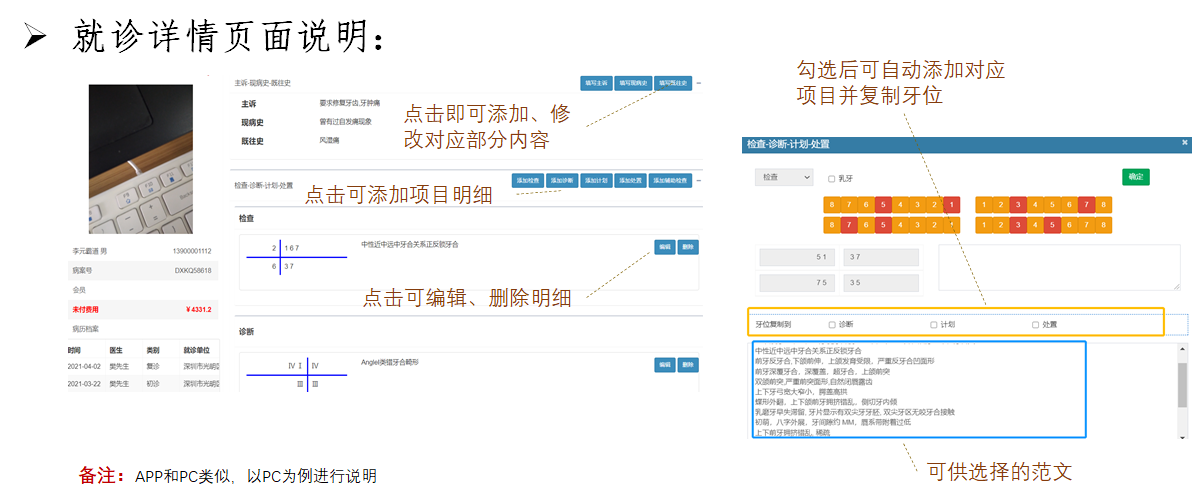Click the 添加诊断 button

coord(563,181)
